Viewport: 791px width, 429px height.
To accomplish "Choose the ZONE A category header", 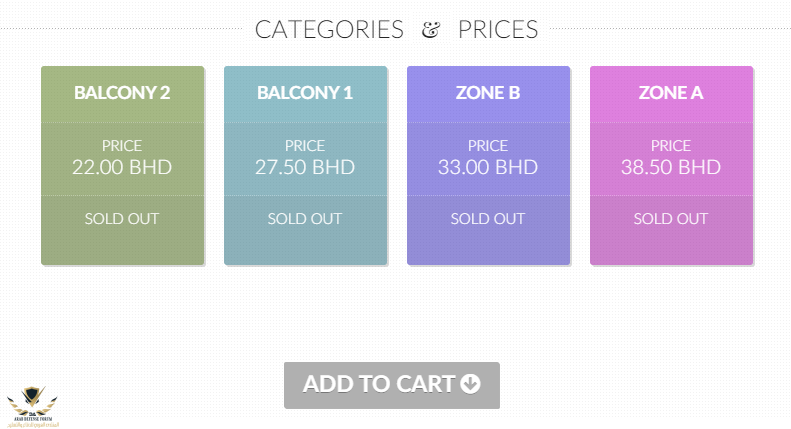I will 671,93.
